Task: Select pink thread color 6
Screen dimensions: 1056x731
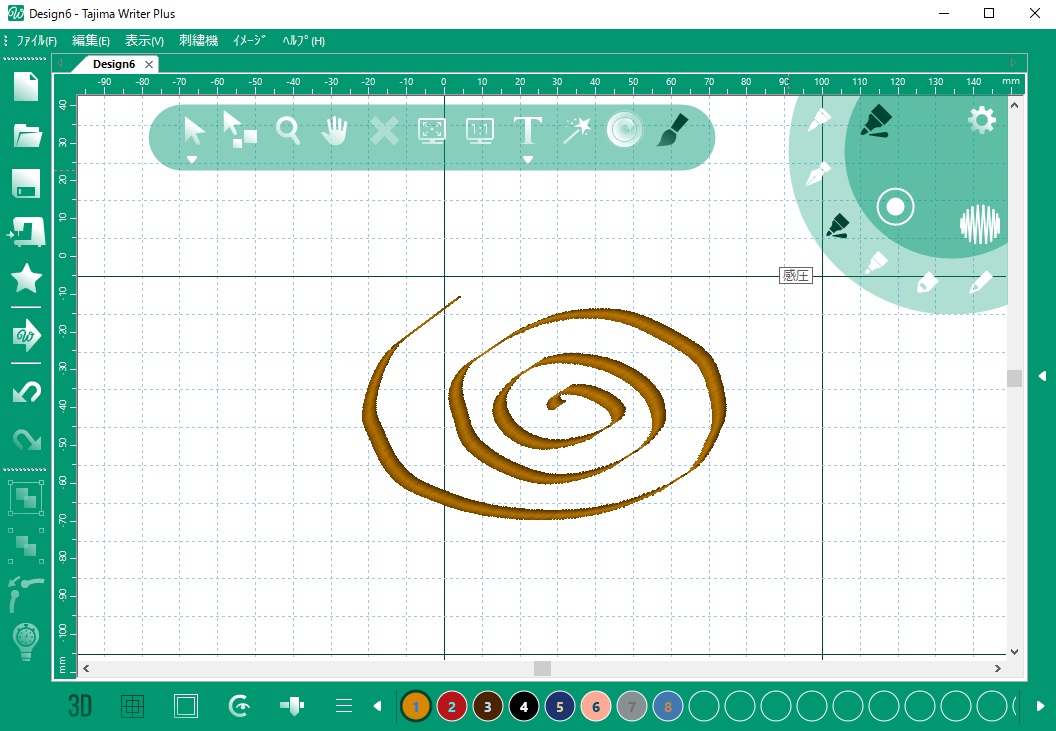Action: pos(596,706)
